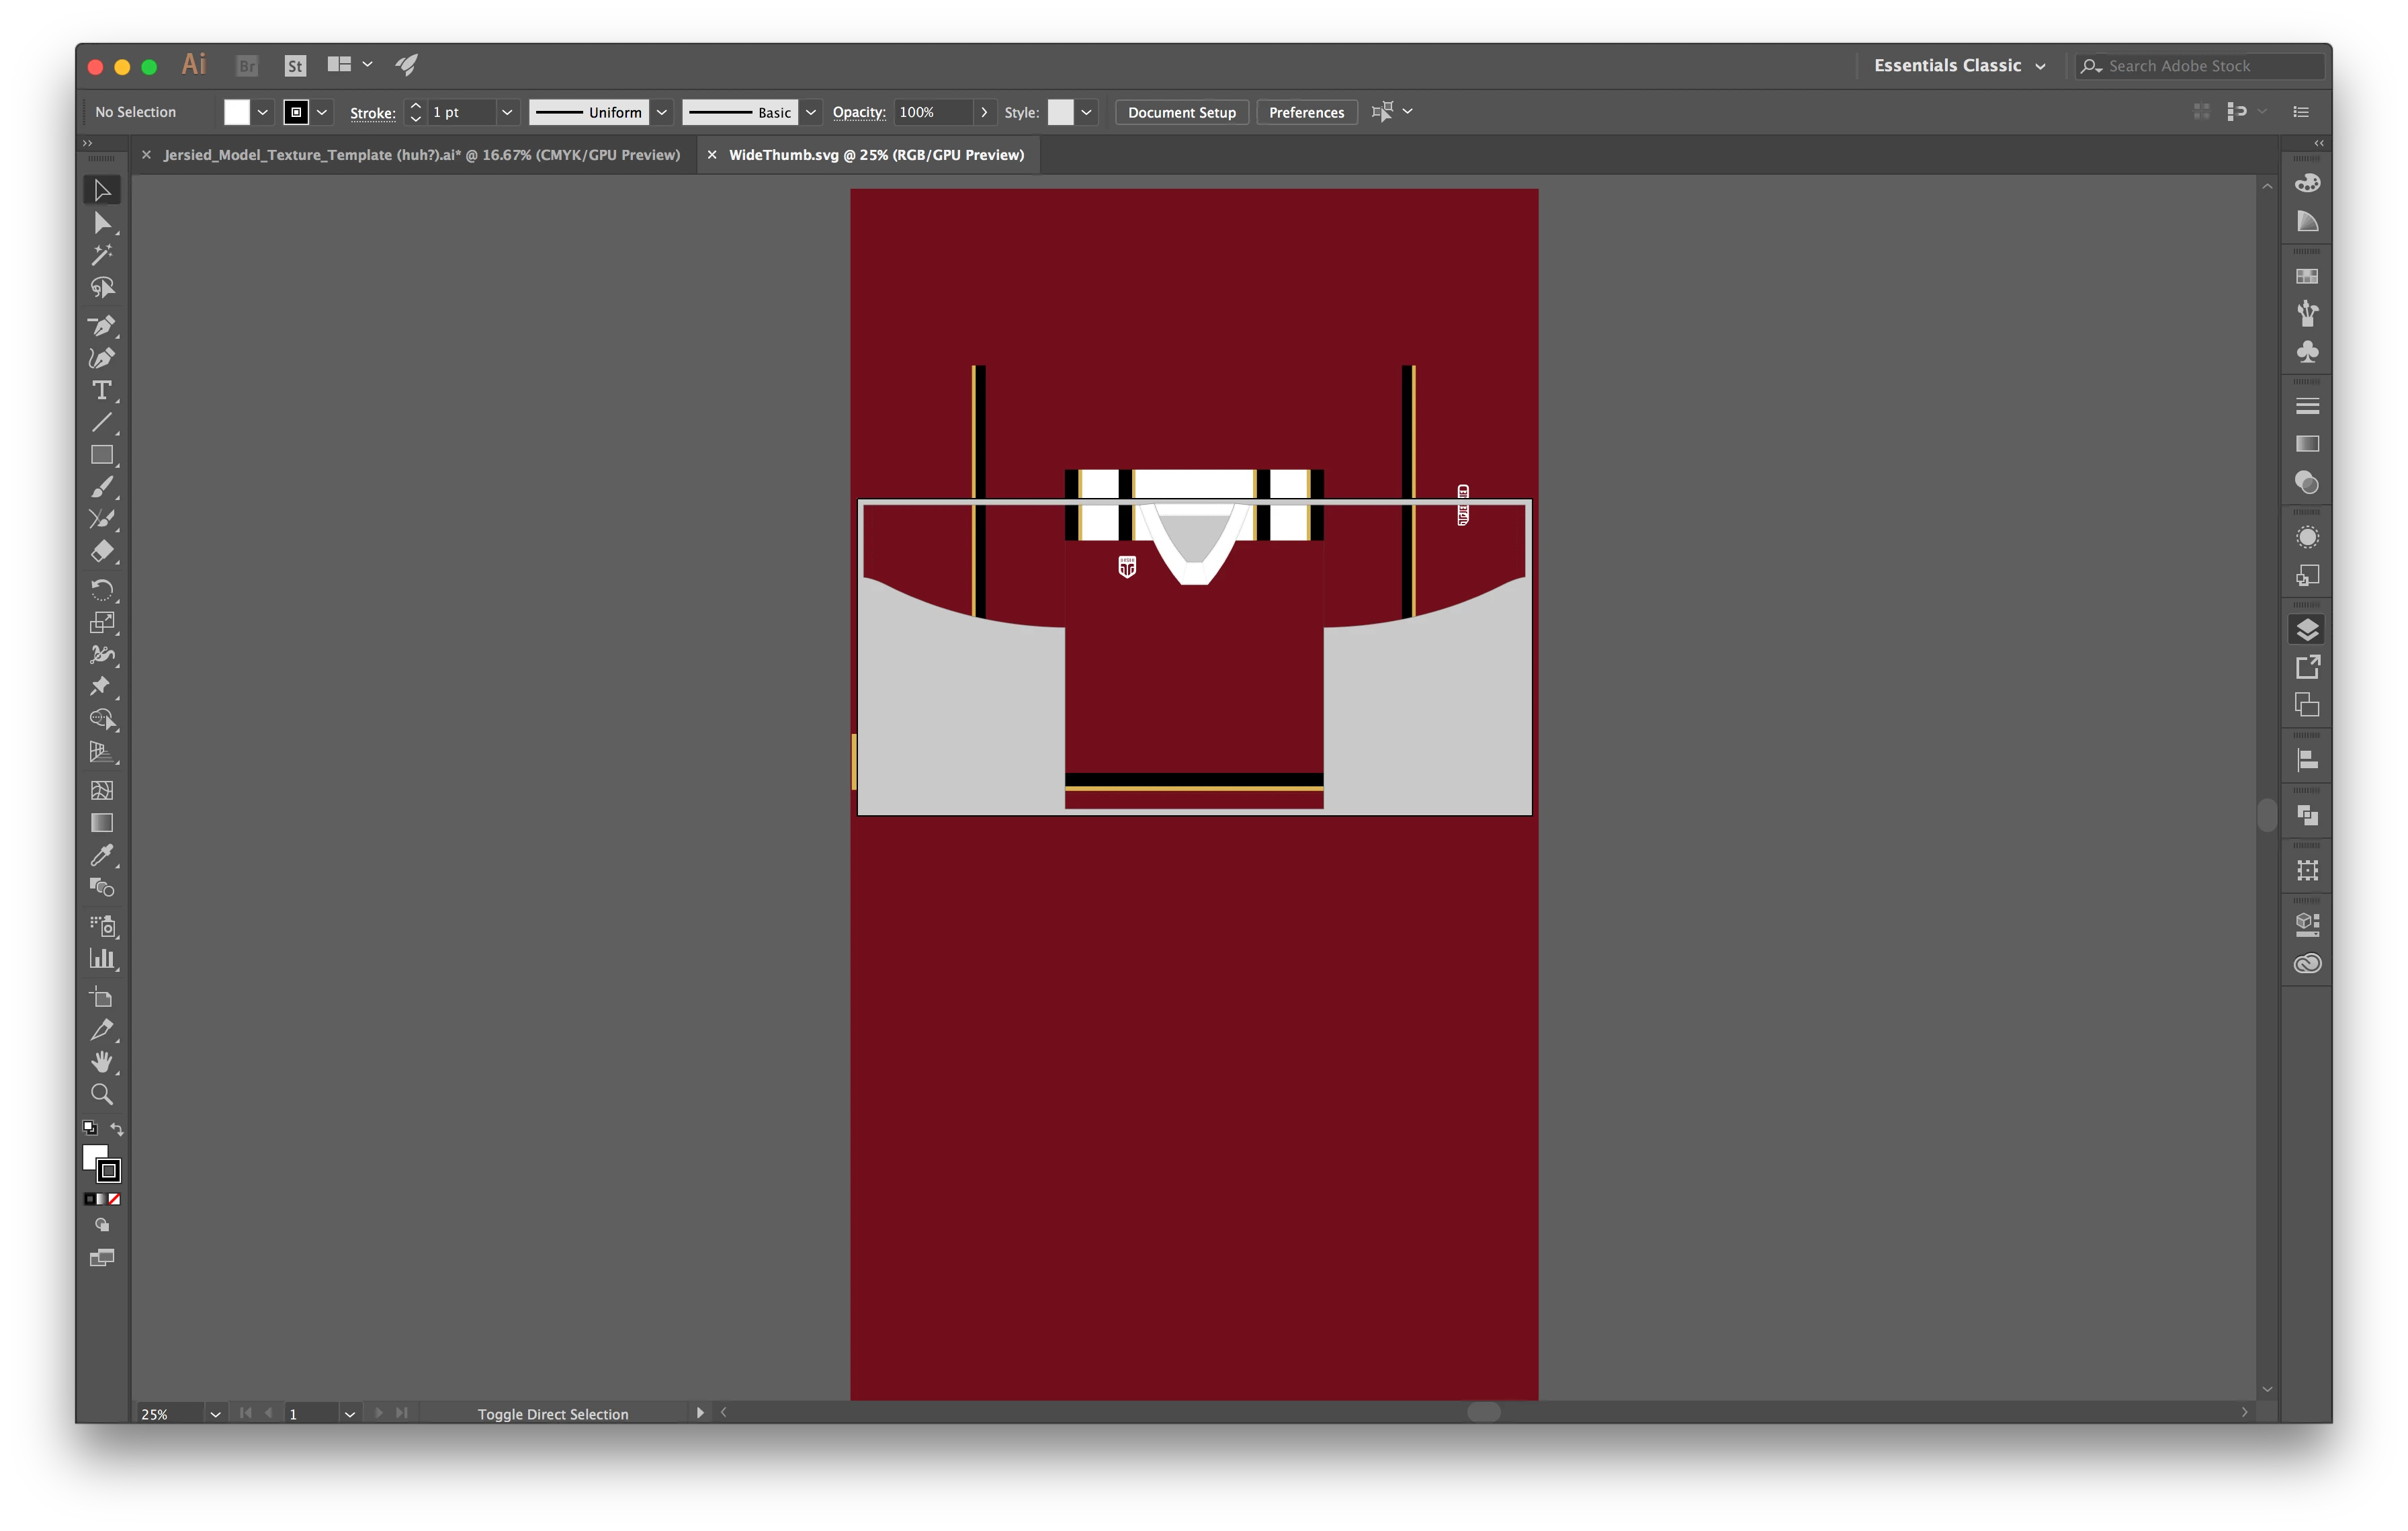Swap fill and stroke colors
Screen dimensions: 2408x1531
click(117, 1129)
